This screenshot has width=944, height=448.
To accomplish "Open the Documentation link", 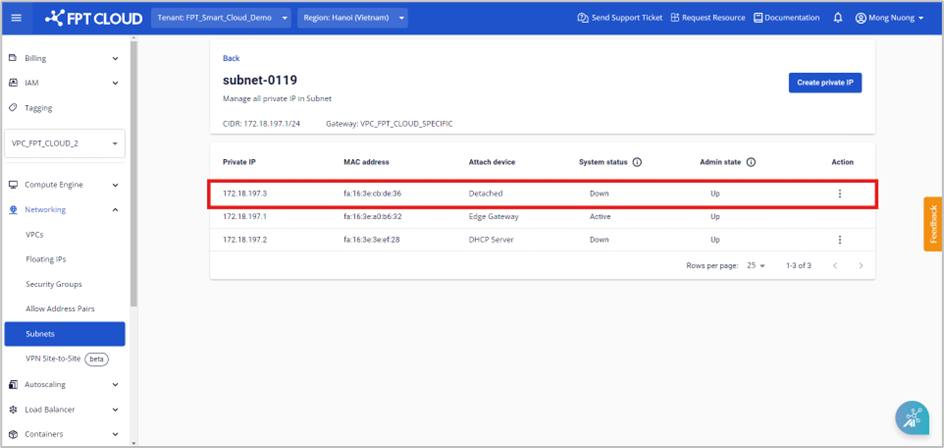I will tap(786, 18).
